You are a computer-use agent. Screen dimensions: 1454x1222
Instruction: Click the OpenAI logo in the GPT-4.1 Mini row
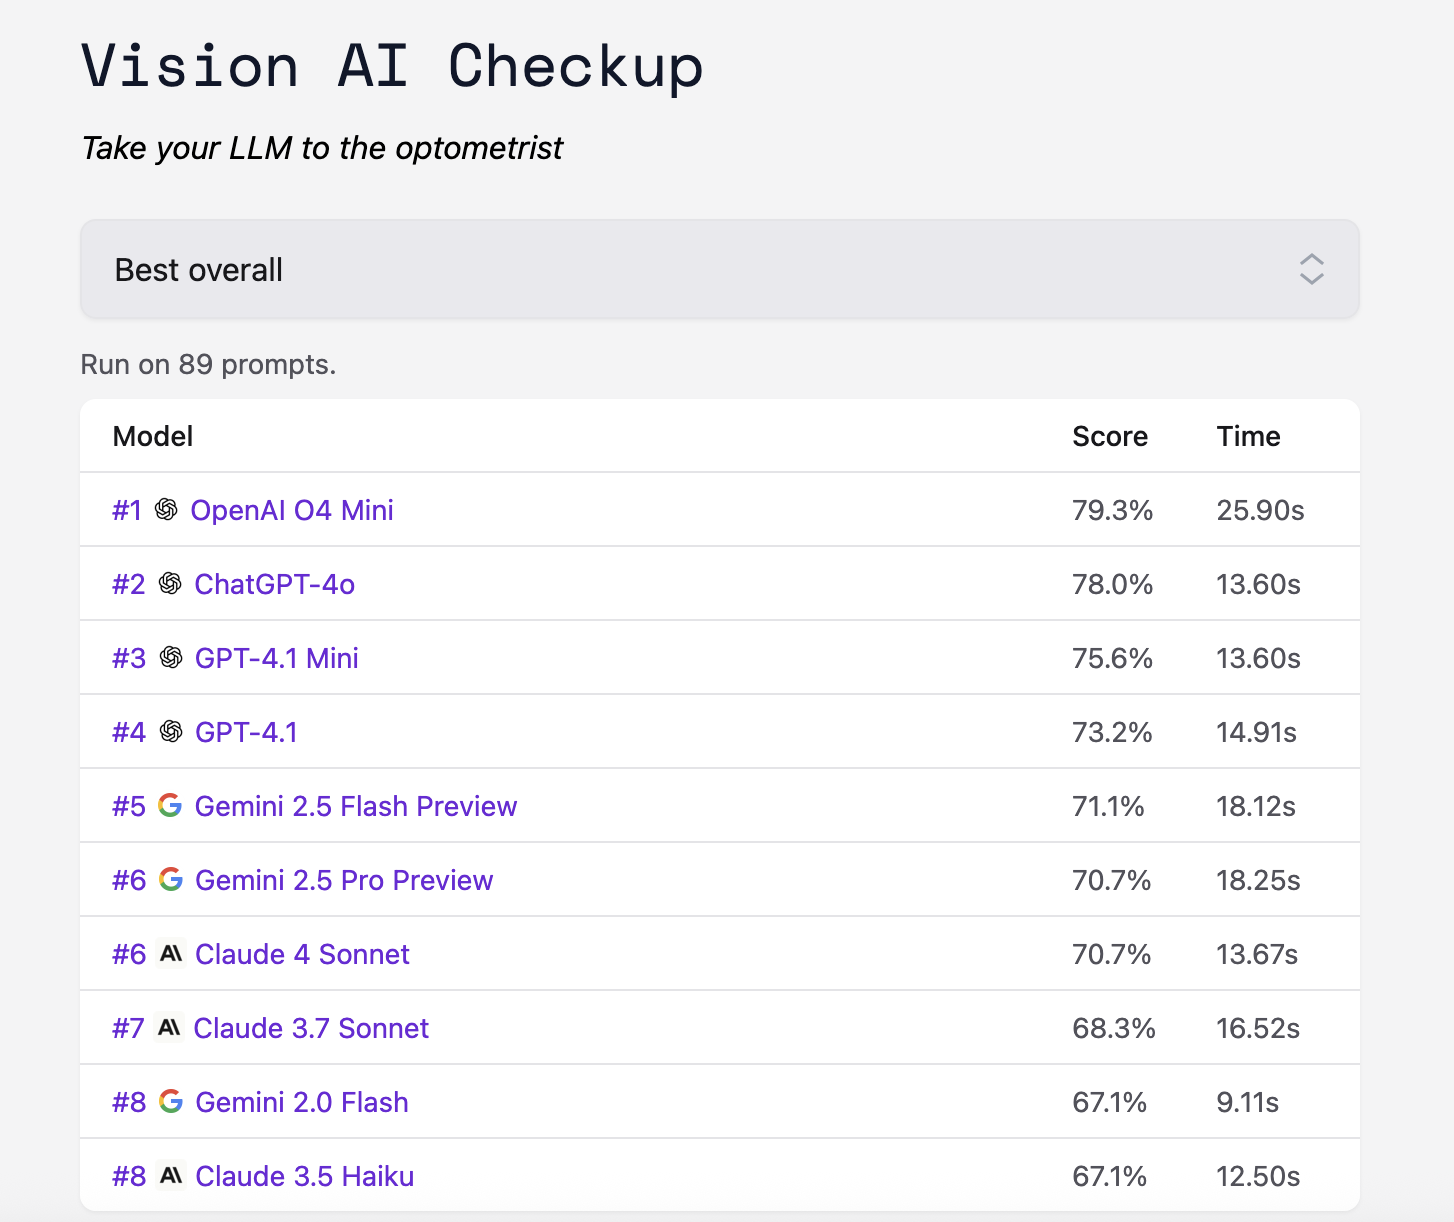coord(171,658)
